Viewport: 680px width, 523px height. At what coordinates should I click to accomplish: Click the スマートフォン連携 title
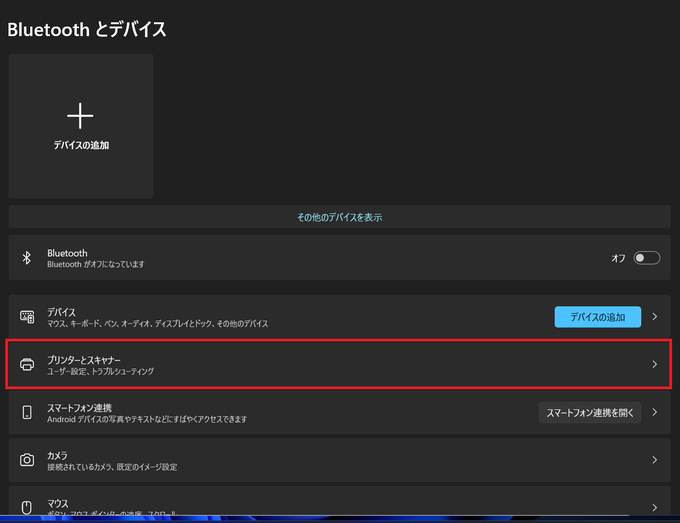79,408
